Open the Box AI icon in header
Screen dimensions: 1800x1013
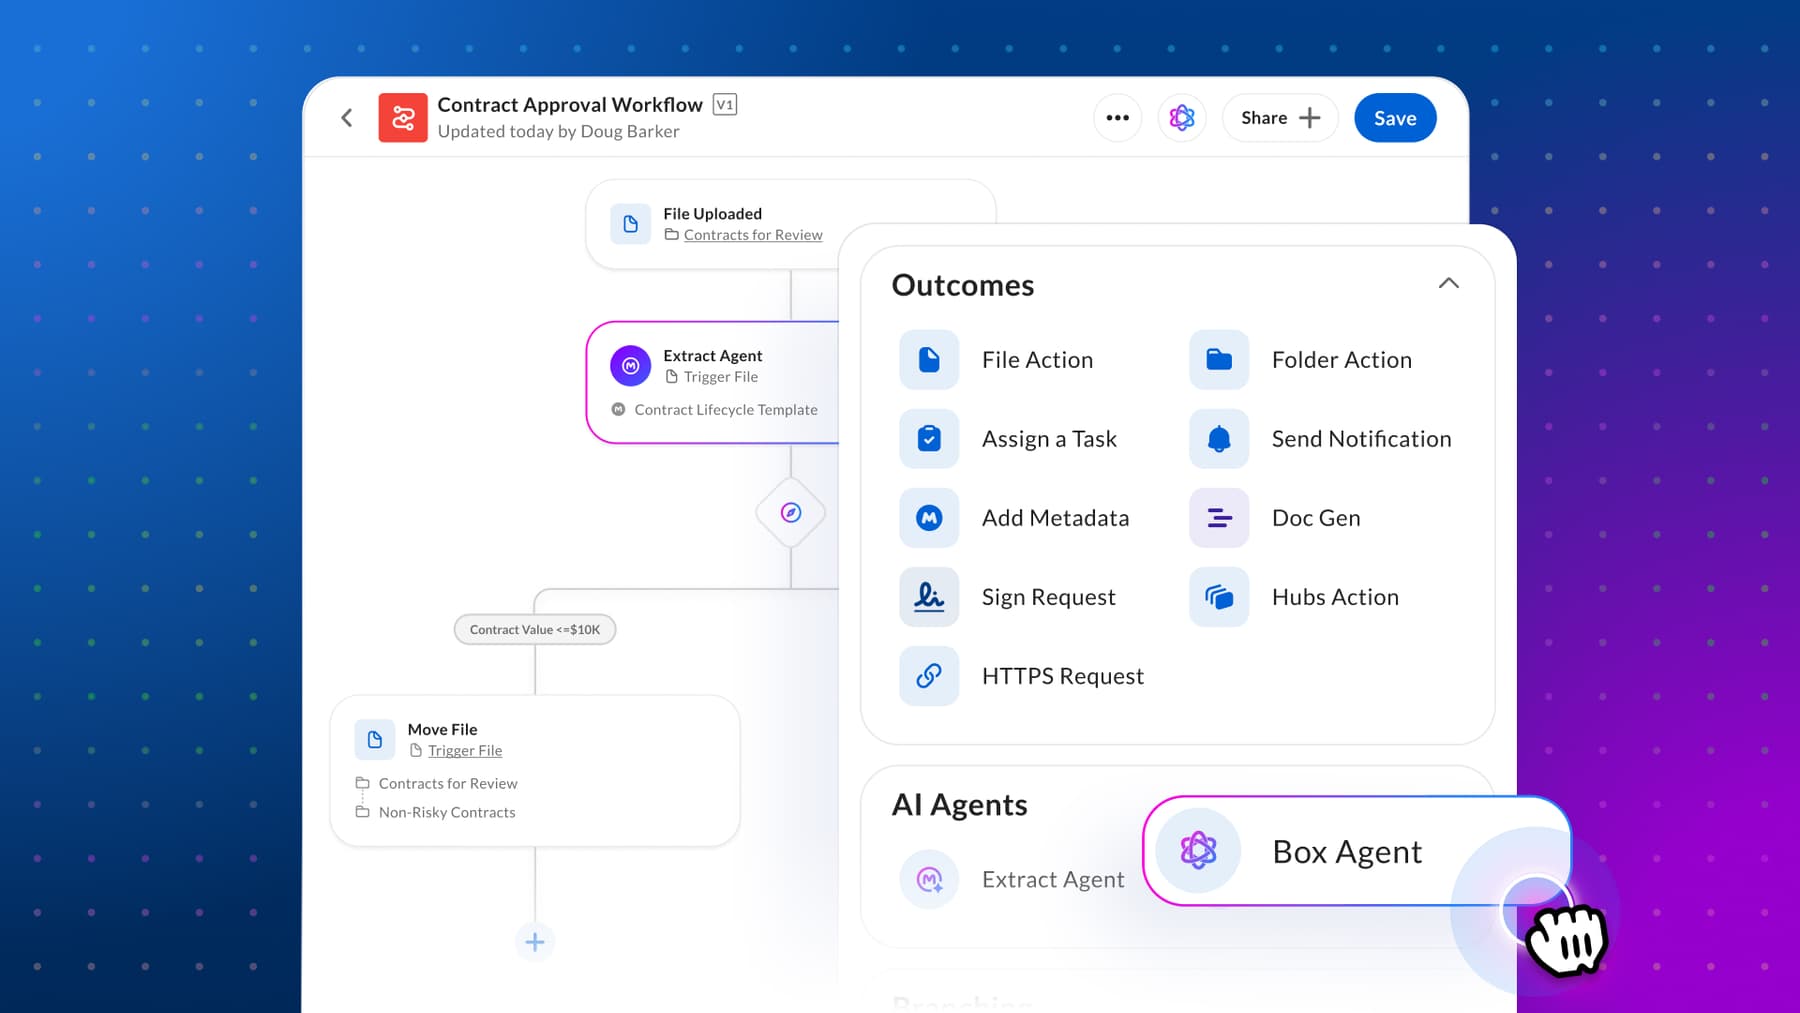[1182, 118]
